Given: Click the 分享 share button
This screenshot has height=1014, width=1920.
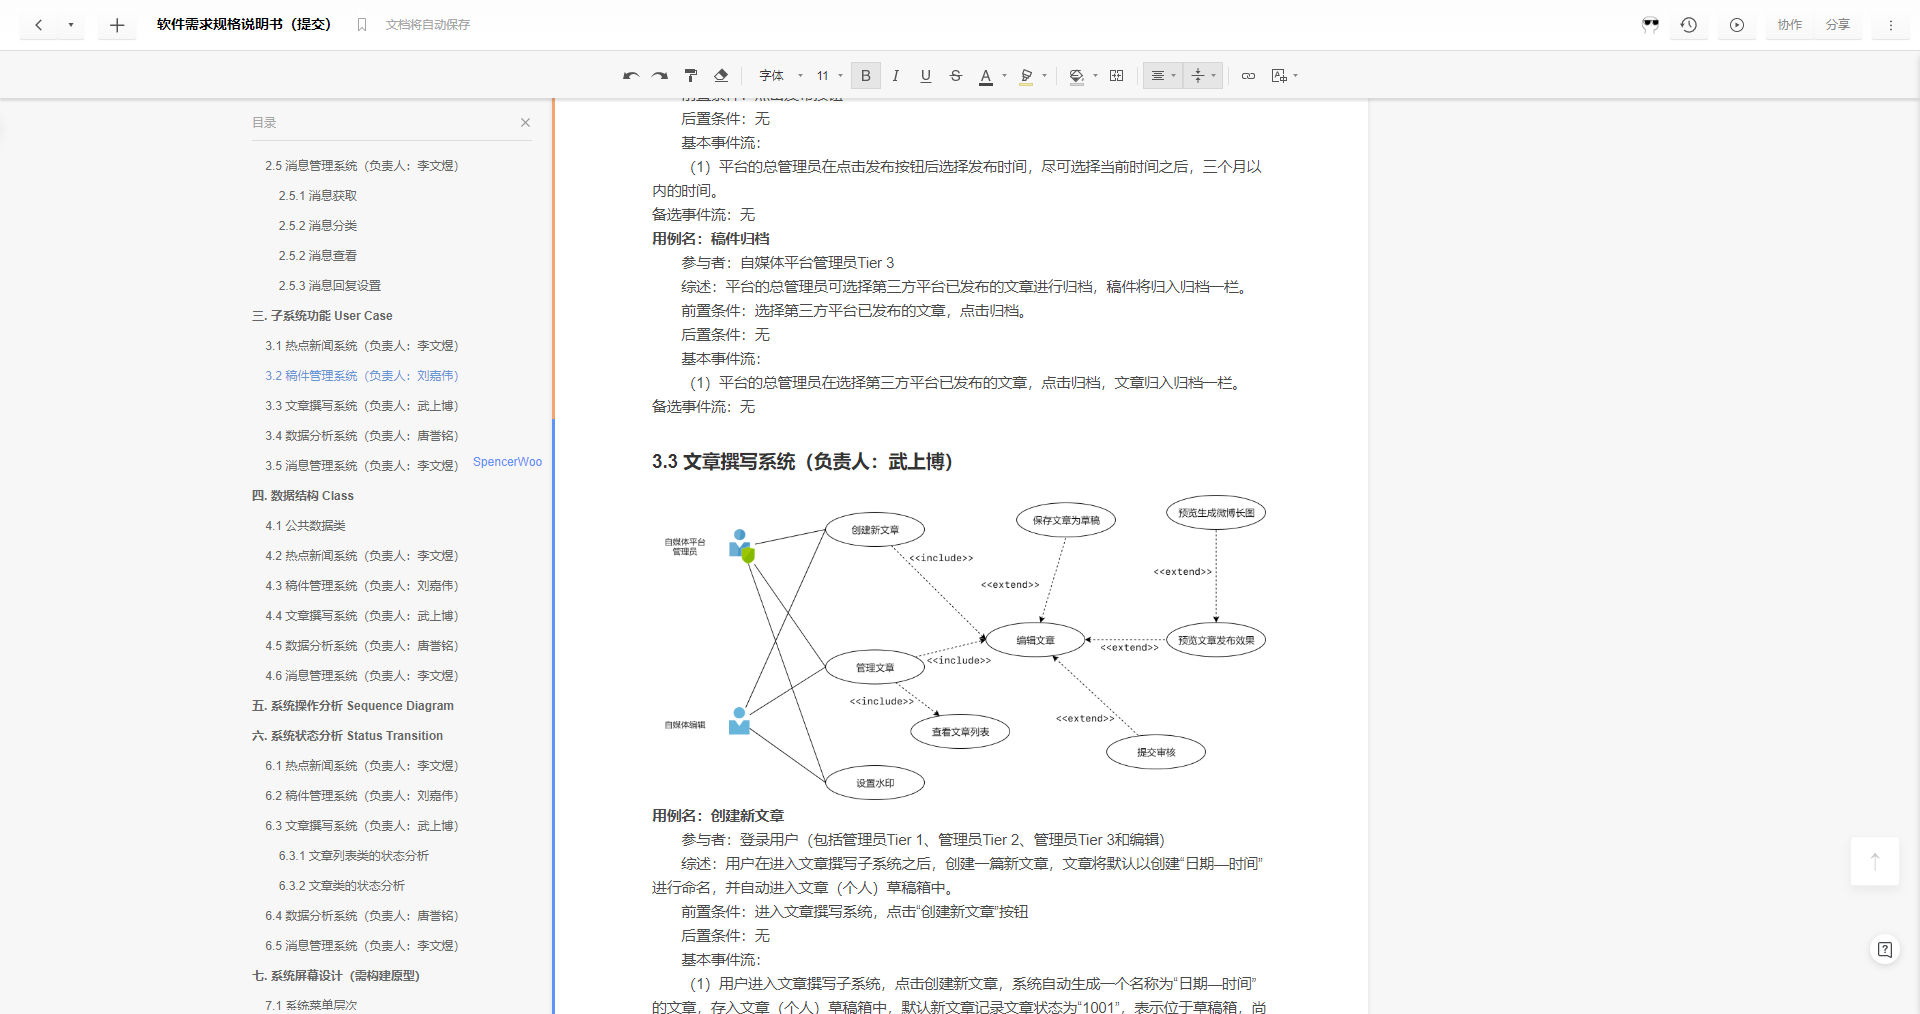Looking at the screenshot, I should click(1838, 25).
